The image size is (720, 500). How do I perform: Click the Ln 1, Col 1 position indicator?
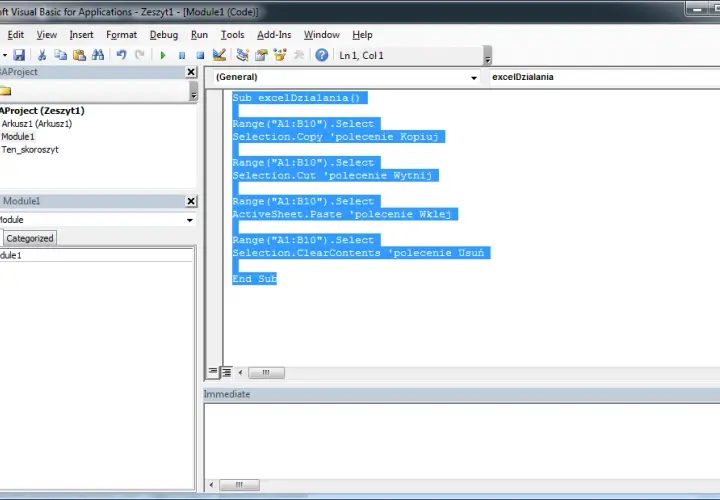pyautogui.click(x=361, y=56)
